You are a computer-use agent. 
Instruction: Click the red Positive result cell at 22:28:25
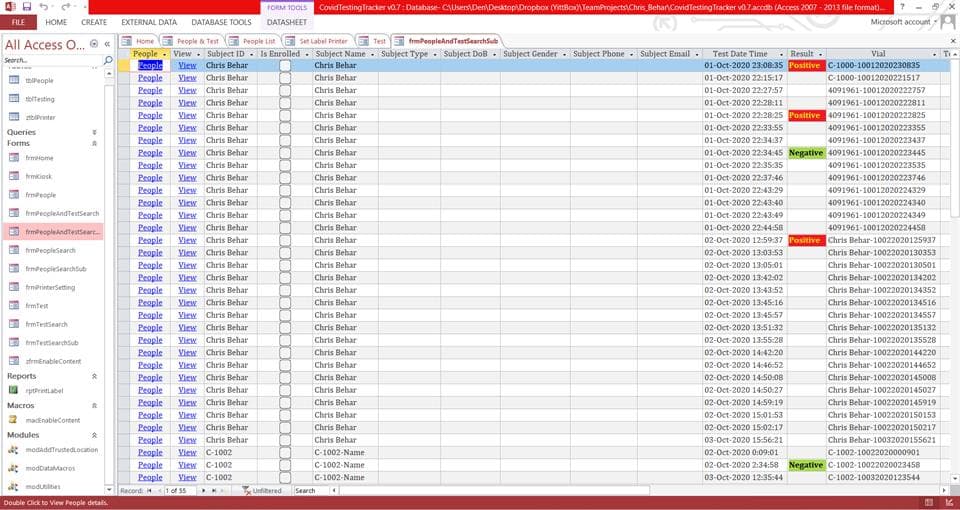807,115
